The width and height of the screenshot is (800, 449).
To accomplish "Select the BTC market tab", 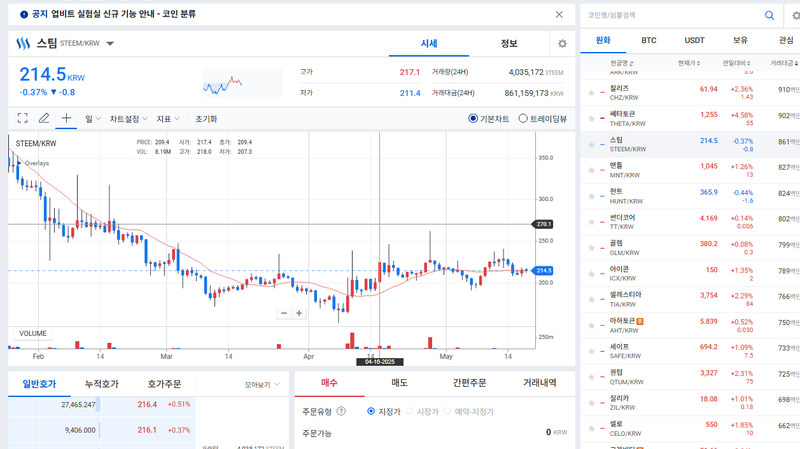I will tap(648, 40).
